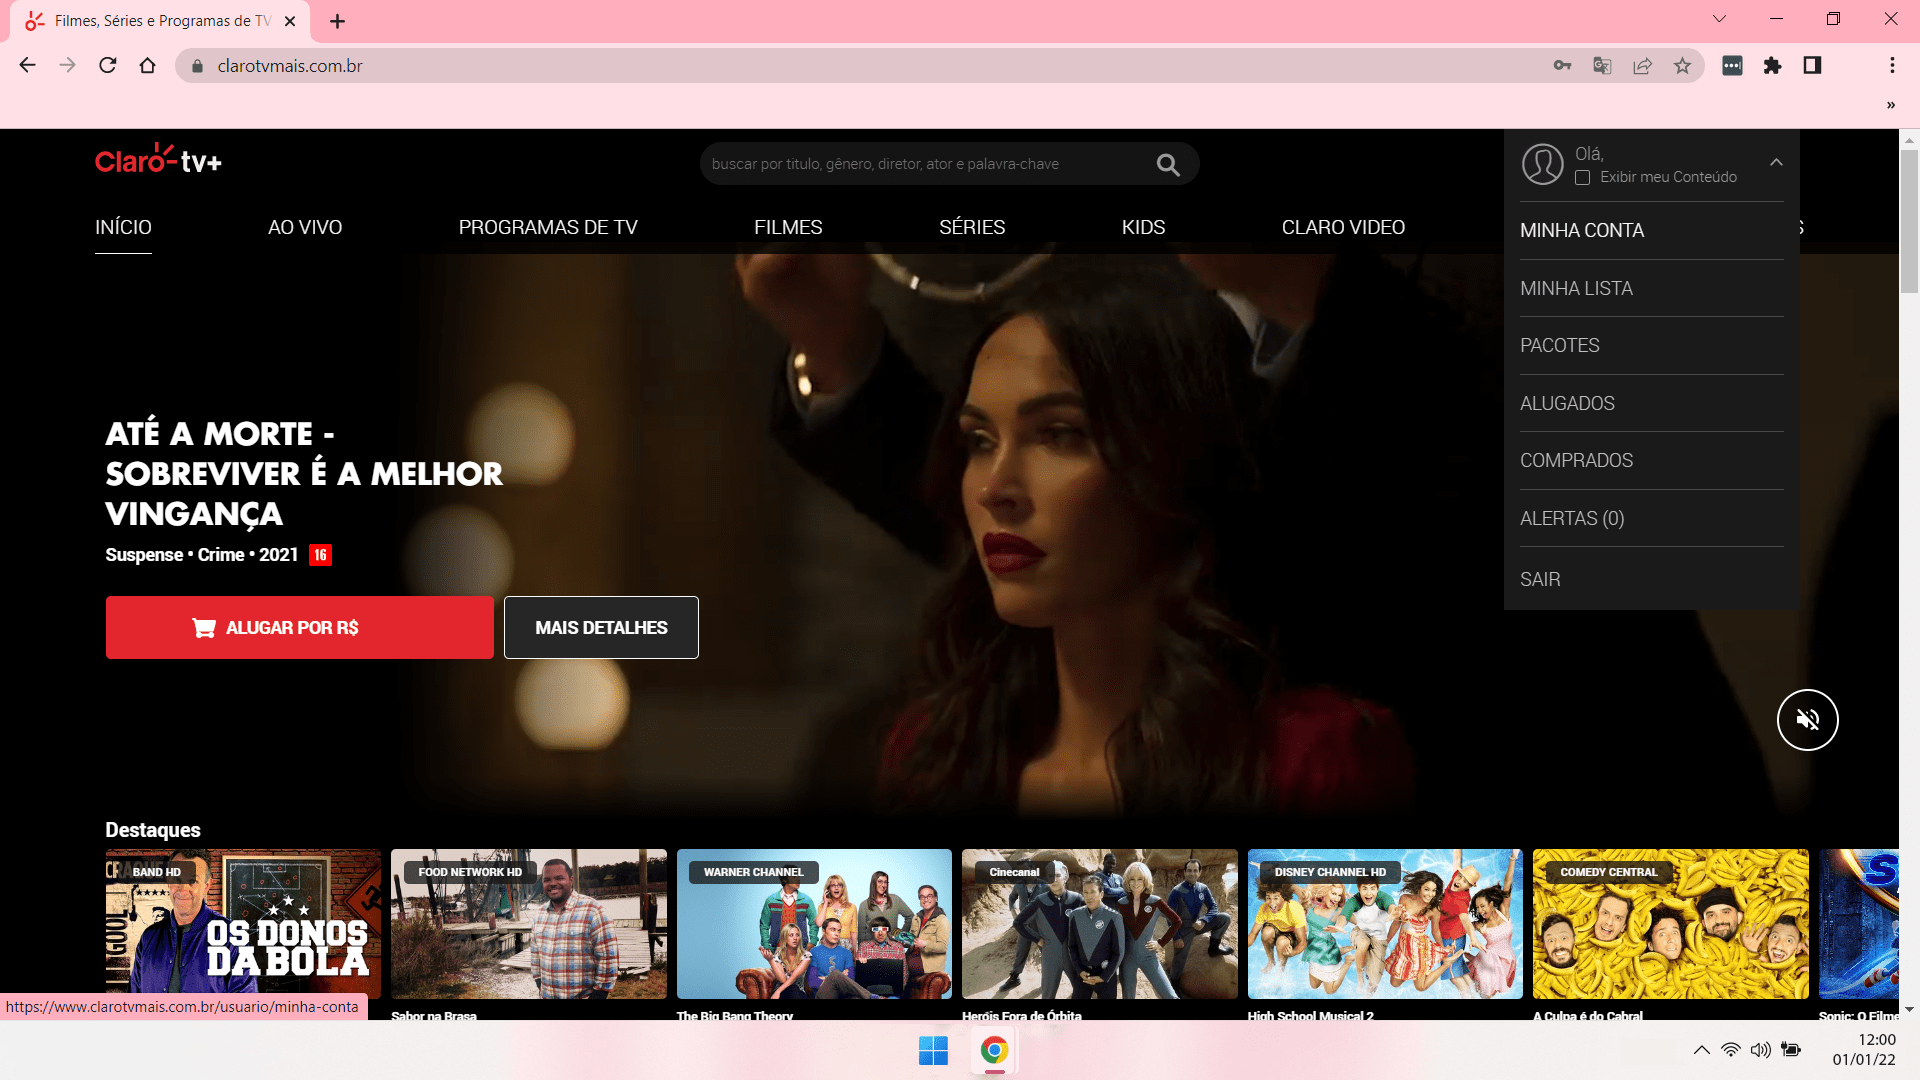Choose PACOTES in the user menu
The width and height of the screenshot is (1920, 1080).
pos(1652,346)
